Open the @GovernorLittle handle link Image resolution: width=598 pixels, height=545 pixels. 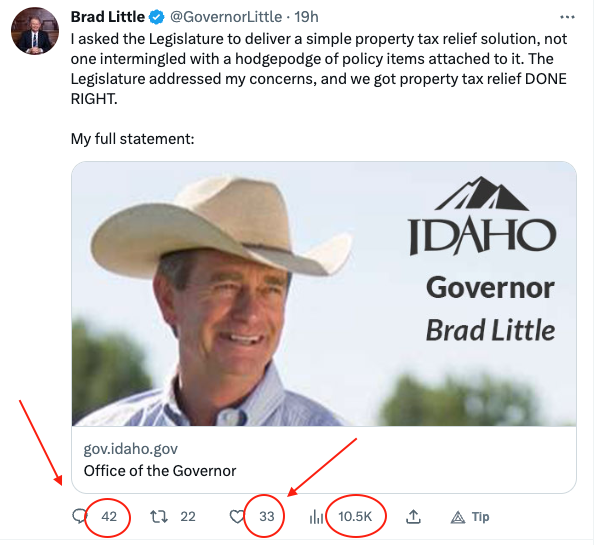pos(226,17)
